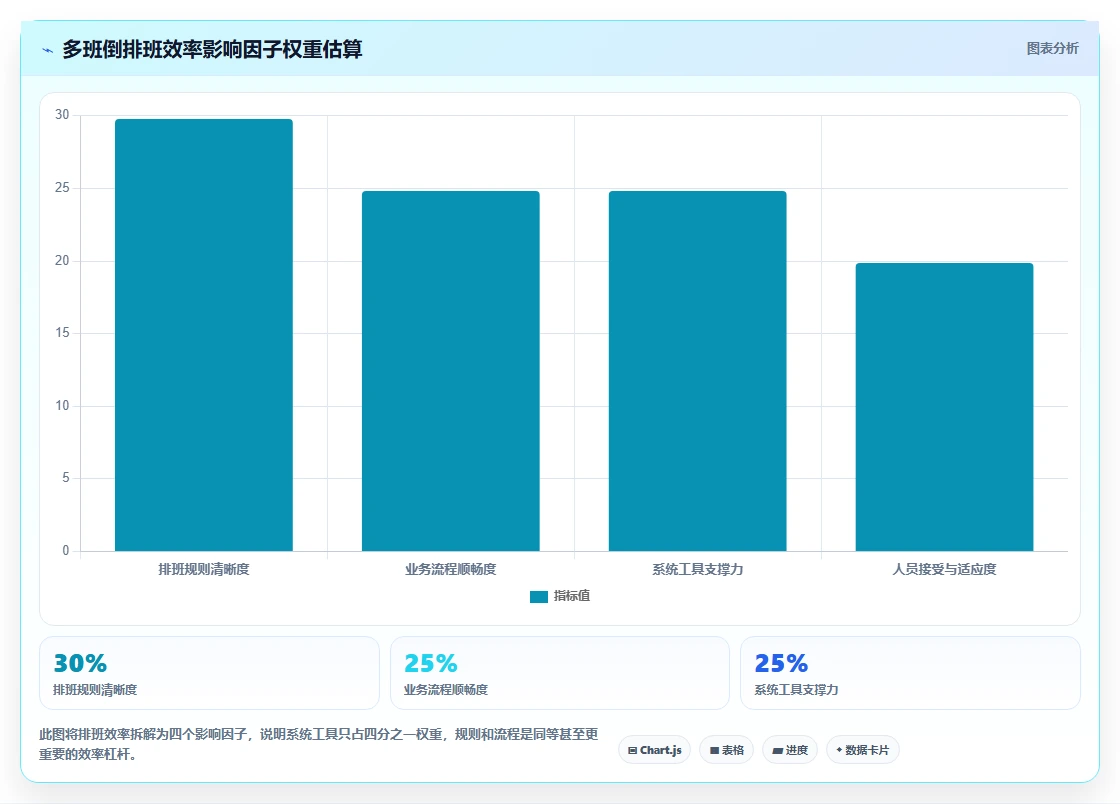This screenshot has height=804, width=1120.
Task: Click the 表格 tag chip
Action: [726, 750]
